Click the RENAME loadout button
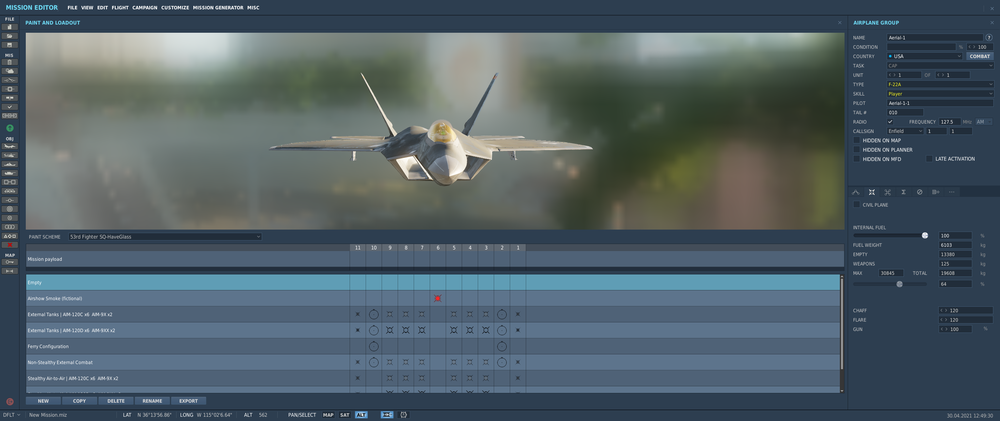The image size is (1000, 421). coord(152,401)
